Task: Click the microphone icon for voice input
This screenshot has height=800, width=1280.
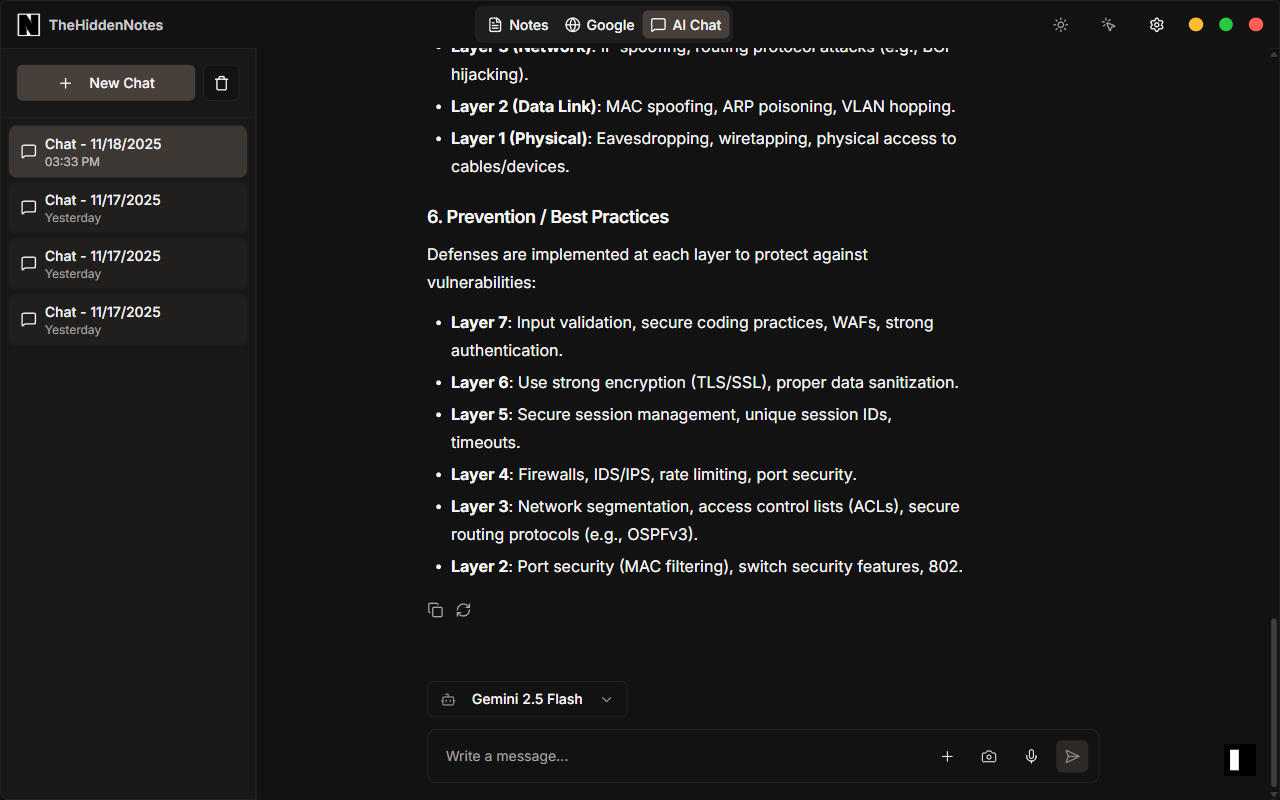Action: pos(1031,756)
